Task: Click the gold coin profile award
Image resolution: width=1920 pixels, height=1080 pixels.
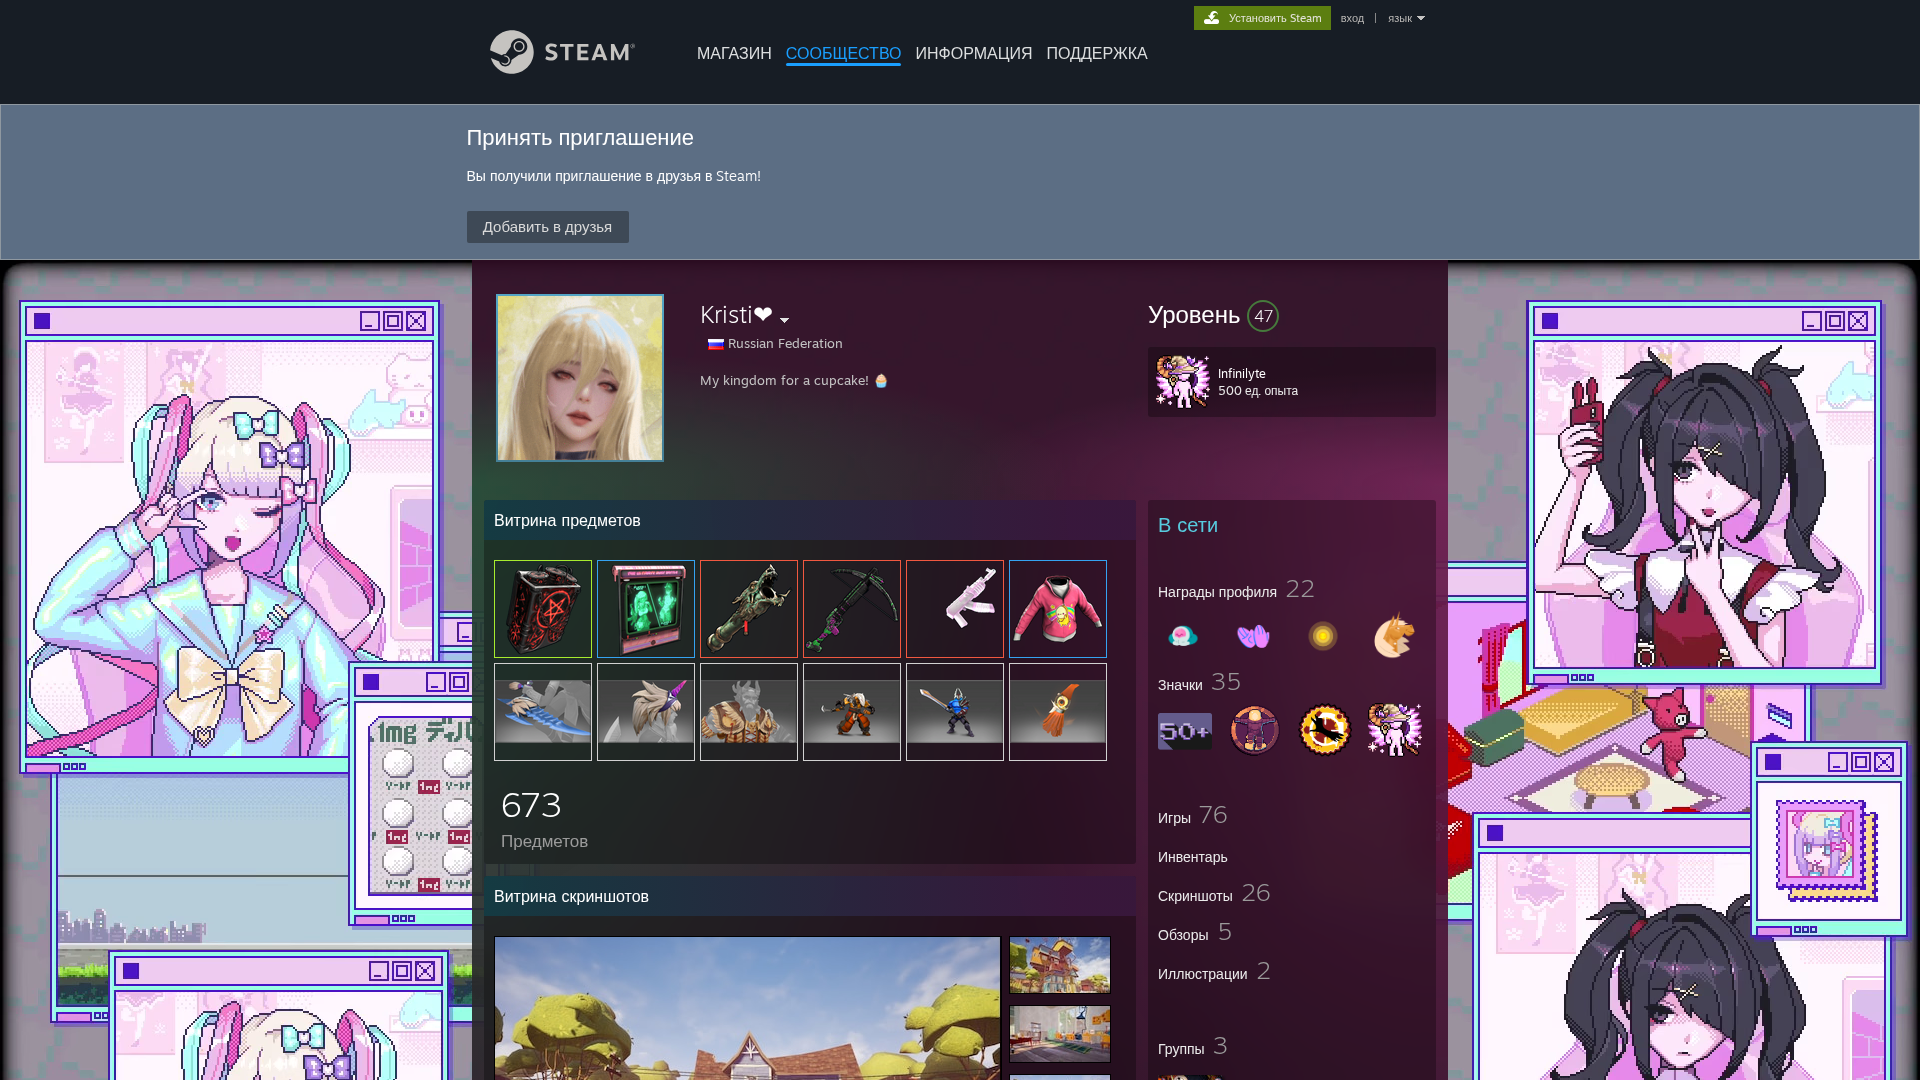Action: click(x=1323, y=636)
